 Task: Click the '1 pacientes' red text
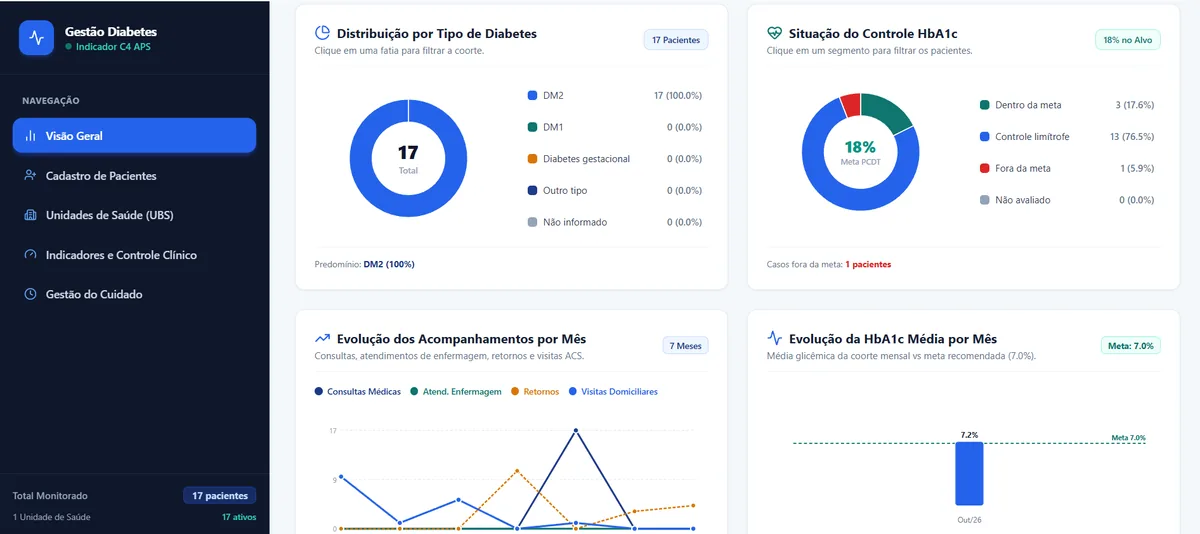pyautogui.click(x=868, y=265)
